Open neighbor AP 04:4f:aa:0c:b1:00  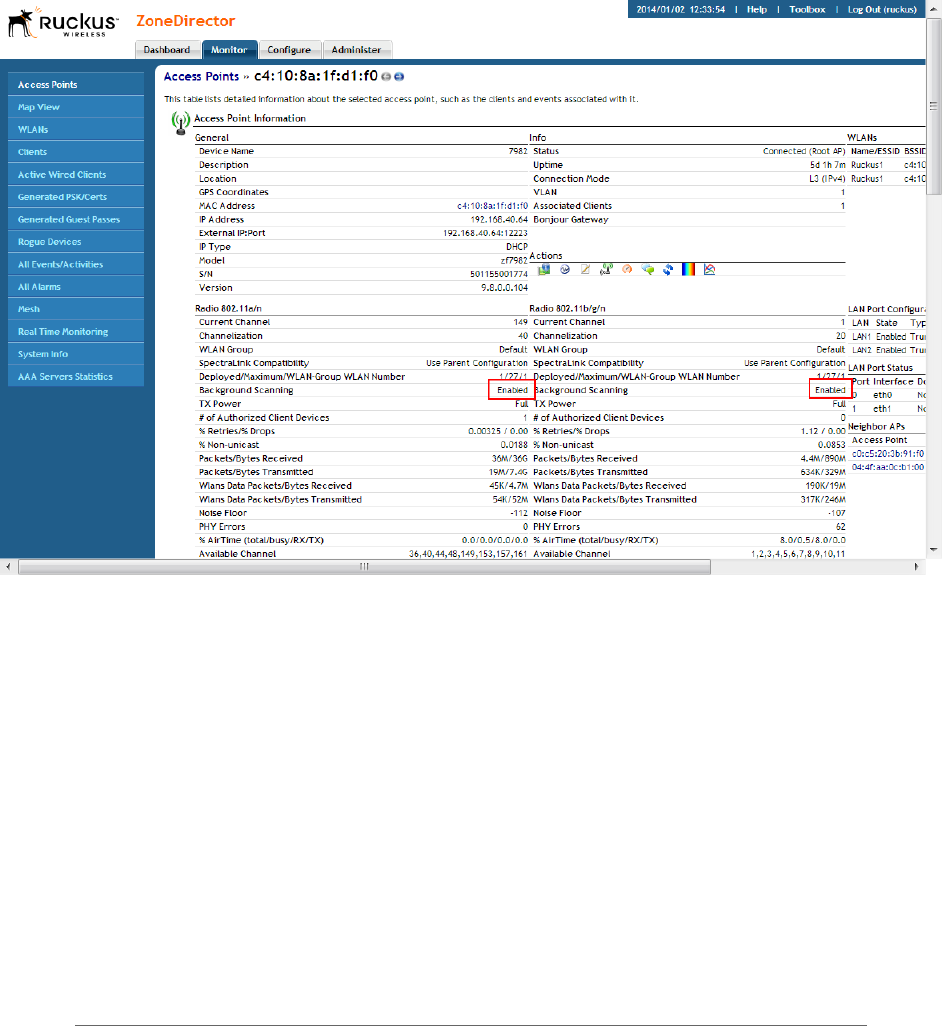point(888,467)
